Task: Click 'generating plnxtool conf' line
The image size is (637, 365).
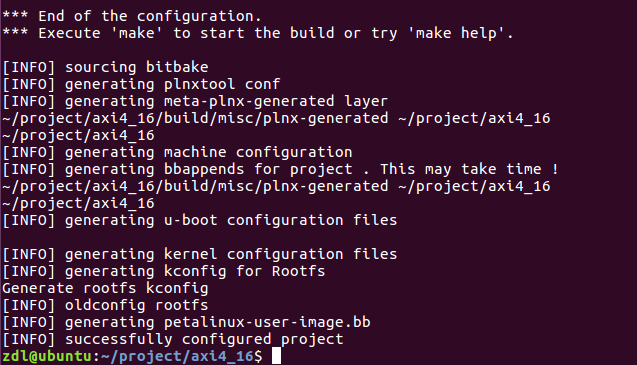Action: [x=141, y=84]
